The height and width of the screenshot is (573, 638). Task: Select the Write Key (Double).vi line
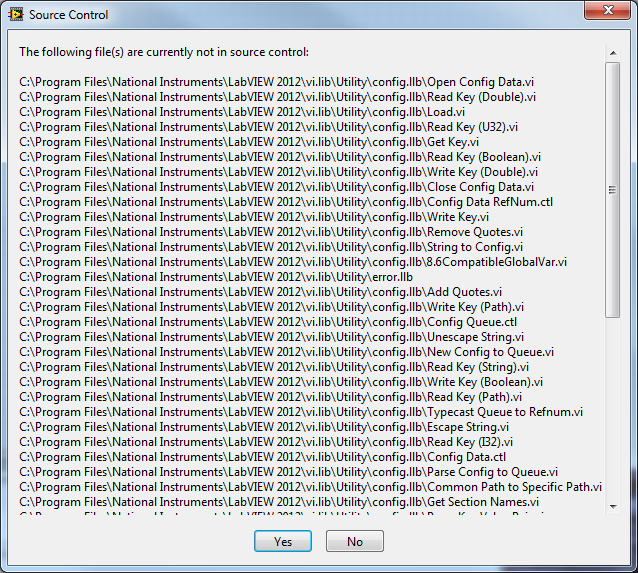(x=278, y=173)
